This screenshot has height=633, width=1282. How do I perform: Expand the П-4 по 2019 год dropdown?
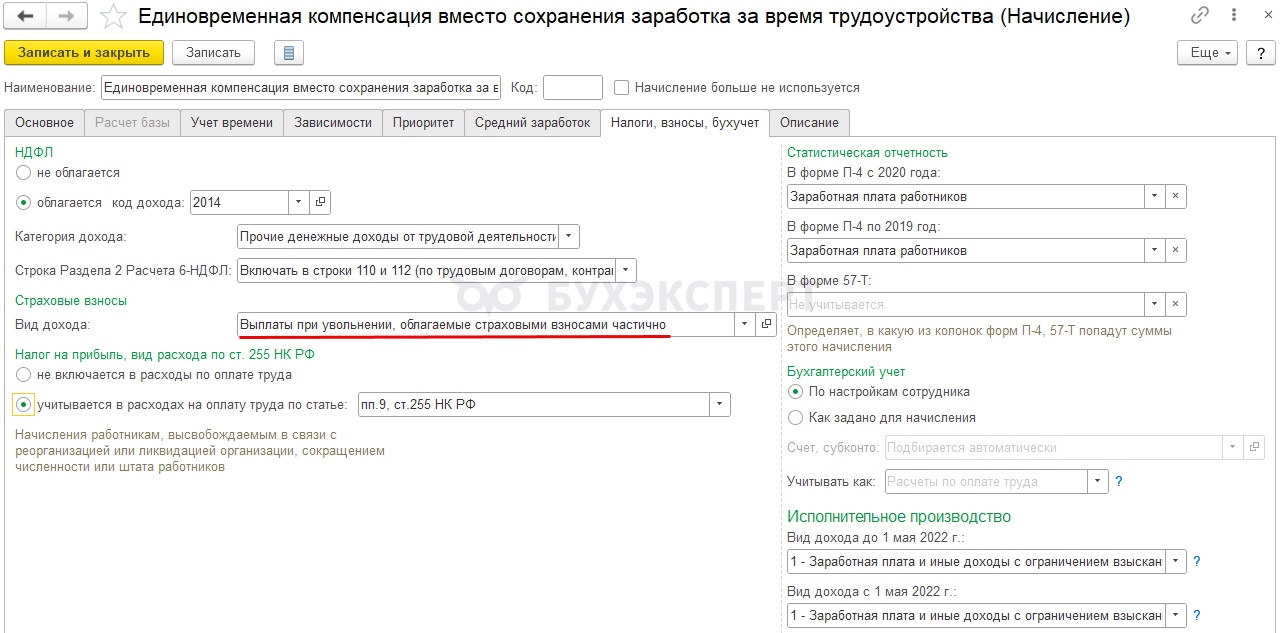coord(1155,250)
